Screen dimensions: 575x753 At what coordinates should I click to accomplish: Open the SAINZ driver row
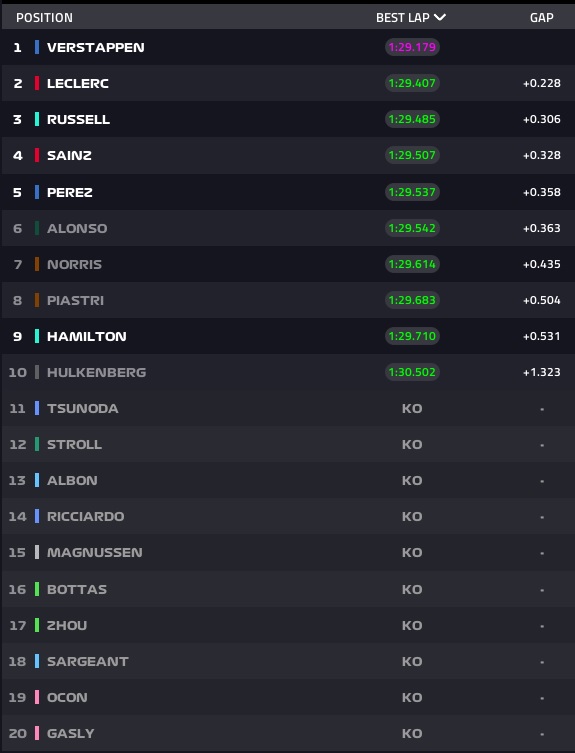288,155
